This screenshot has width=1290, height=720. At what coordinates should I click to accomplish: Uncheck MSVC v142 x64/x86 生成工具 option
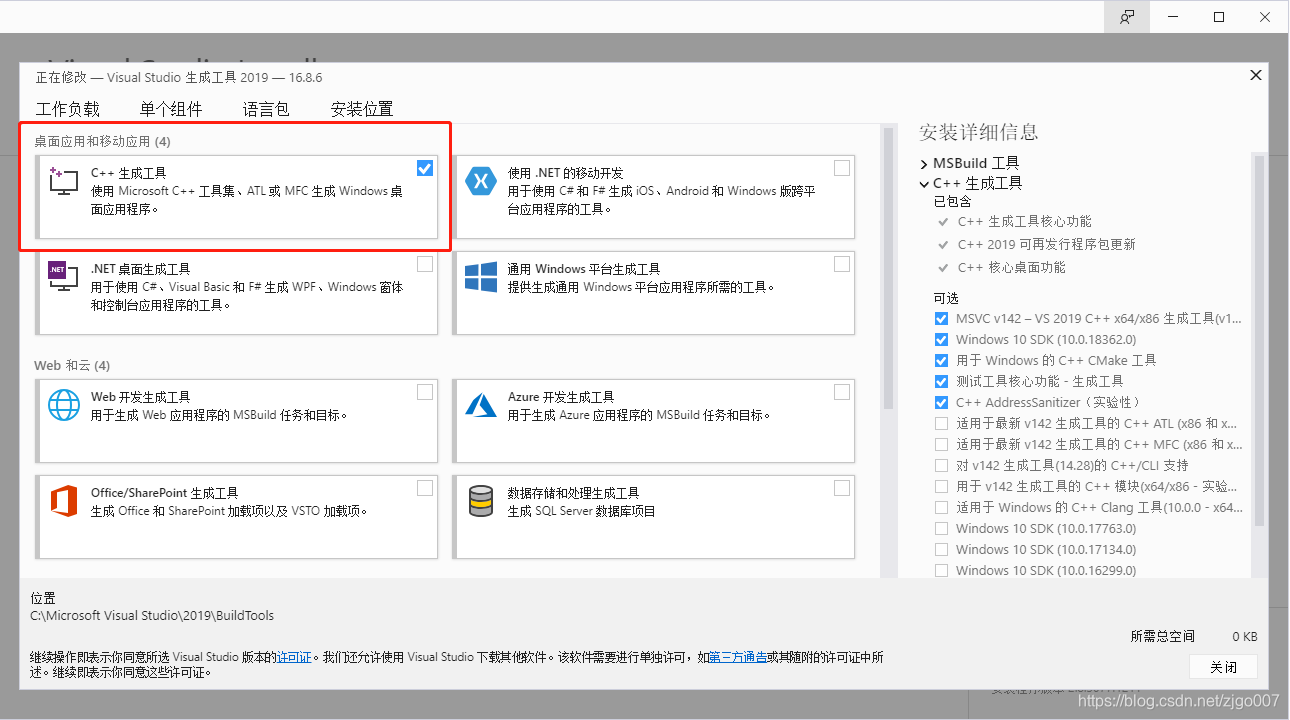click(x=941, y=318)
